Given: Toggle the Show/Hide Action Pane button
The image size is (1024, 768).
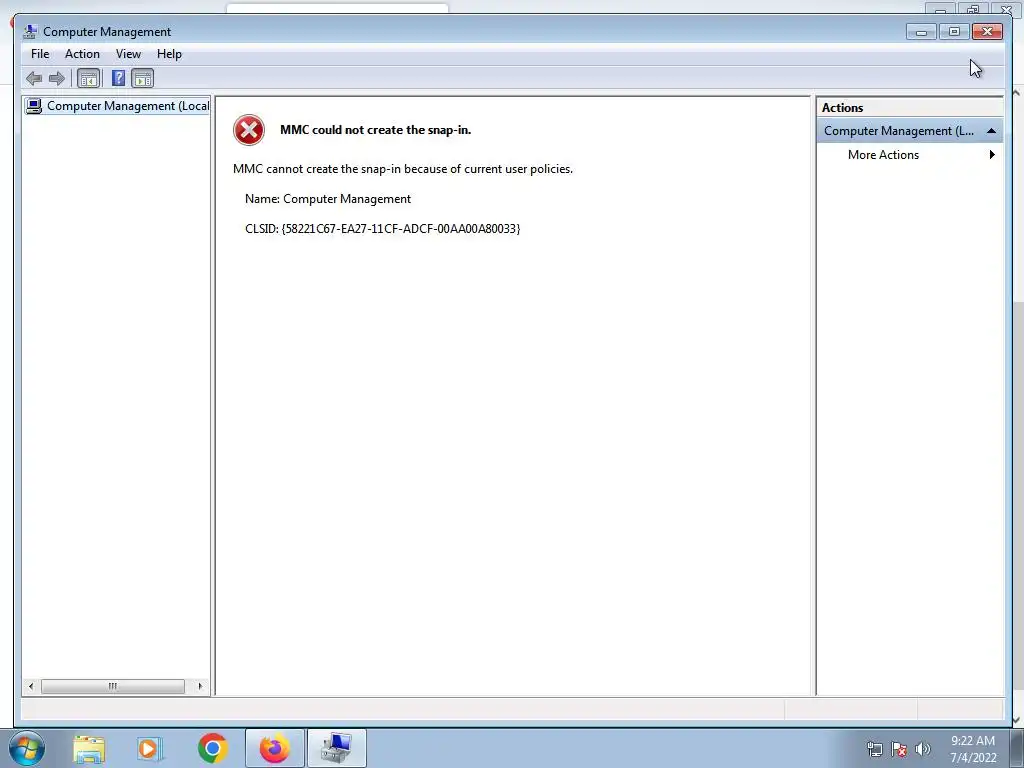Looking at the screenshot, I should point(142,79).
